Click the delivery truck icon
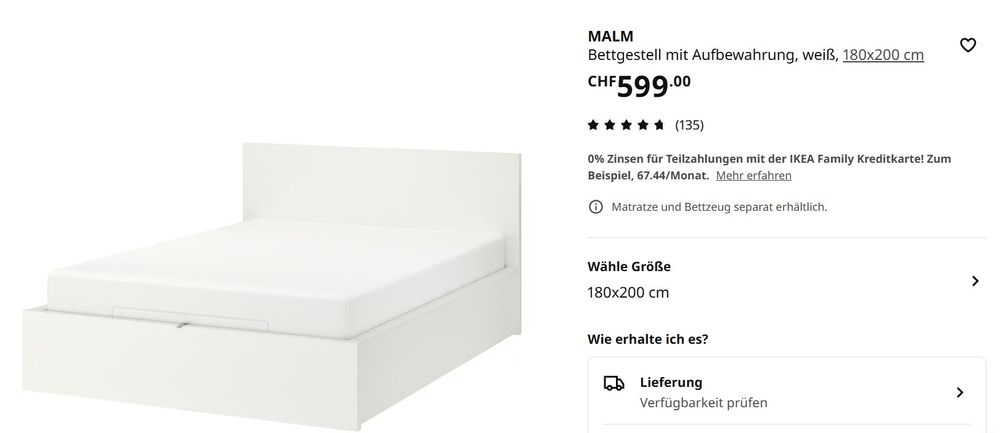The height and width of the screenshot is (433, 1000). tap(614, 383)
